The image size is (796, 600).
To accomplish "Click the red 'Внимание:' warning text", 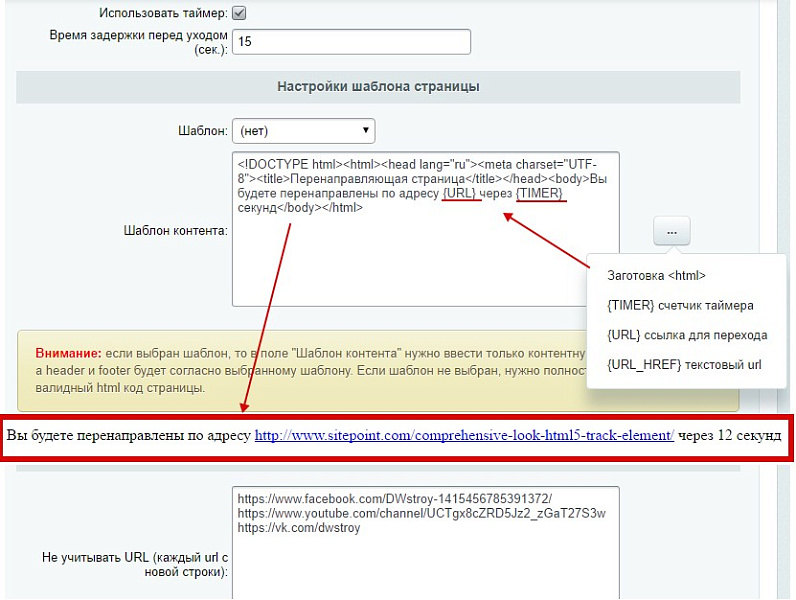I will tap(69, 353).
